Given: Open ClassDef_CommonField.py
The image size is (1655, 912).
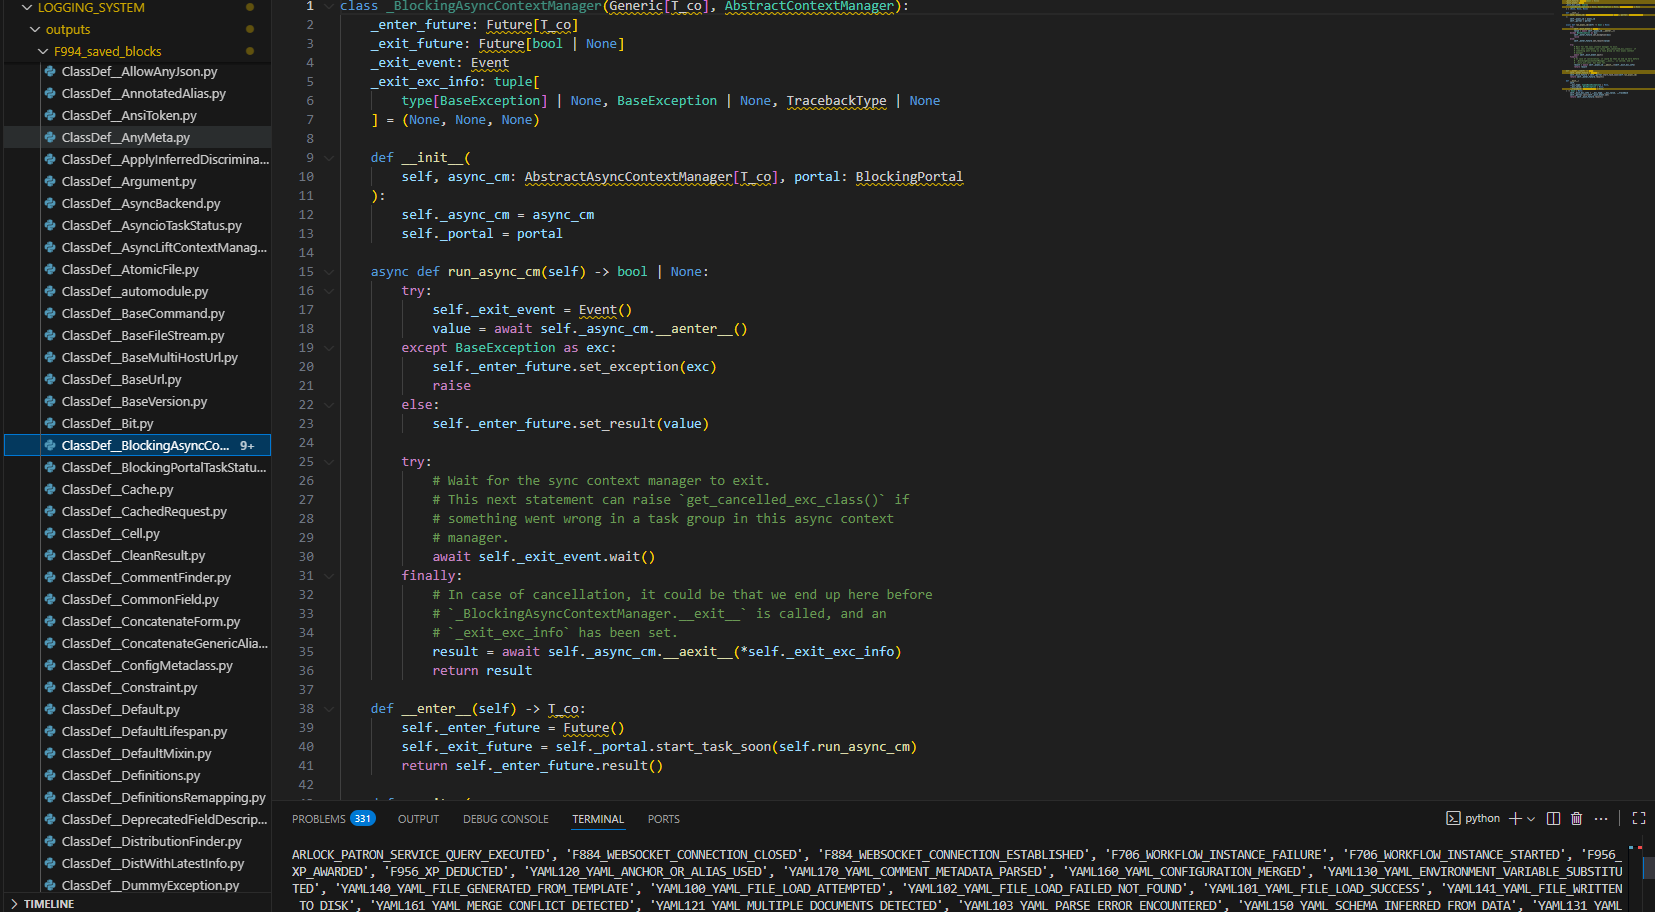Looking at the screenshot, I should click(x=138, y=599).
